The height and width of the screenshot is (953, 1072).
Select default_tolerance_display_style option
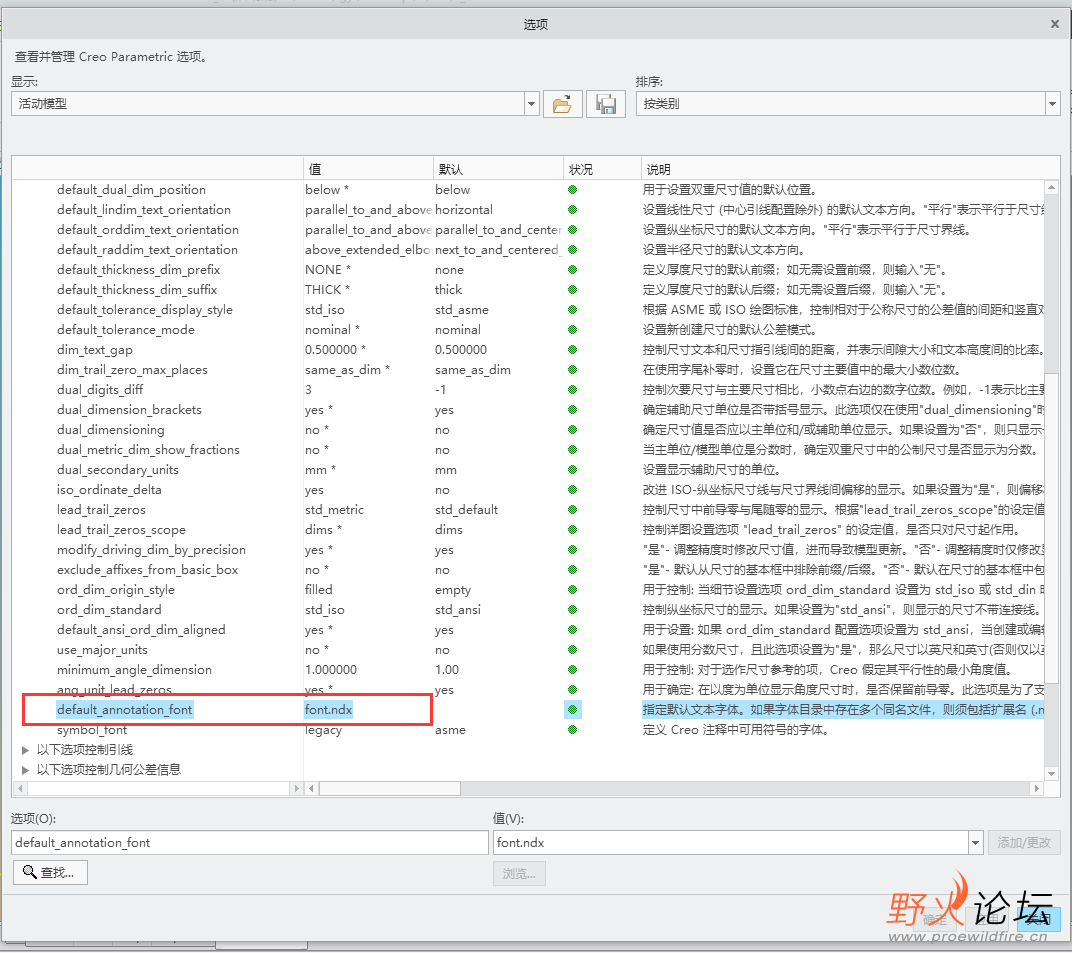pyautogui.click(x=145, y=310)
